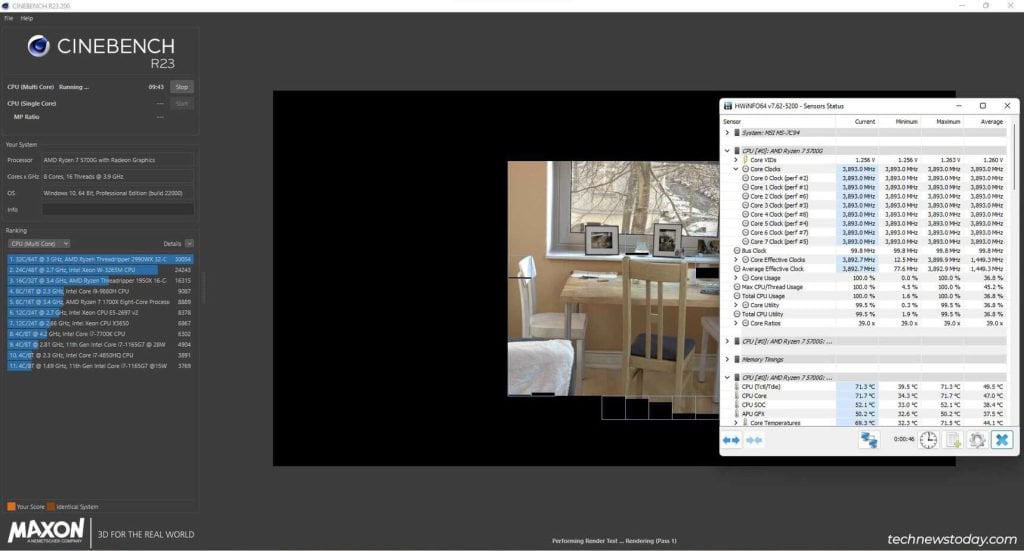The image size is (1024, 551).
Task: Select the Xeon CPU E5-2697 v2 ranking entry
Action: click(x=100, y=313)
